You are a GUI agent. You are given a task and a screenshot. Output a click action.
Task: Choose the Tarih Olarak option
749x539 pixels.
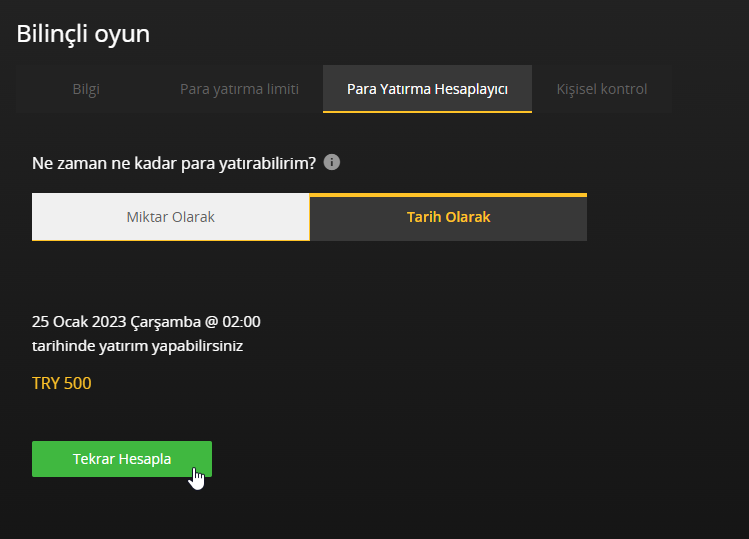coord(448,217)
